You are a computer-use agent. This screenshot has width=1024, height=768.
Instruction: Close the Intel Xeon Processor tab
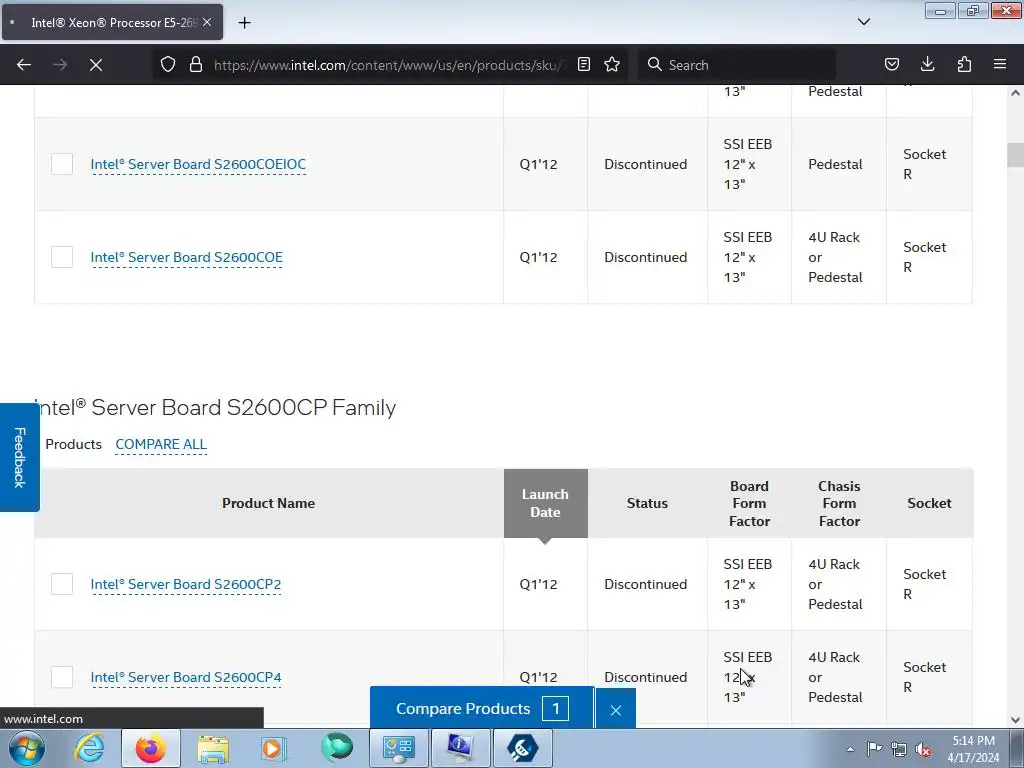click(206, 22)
